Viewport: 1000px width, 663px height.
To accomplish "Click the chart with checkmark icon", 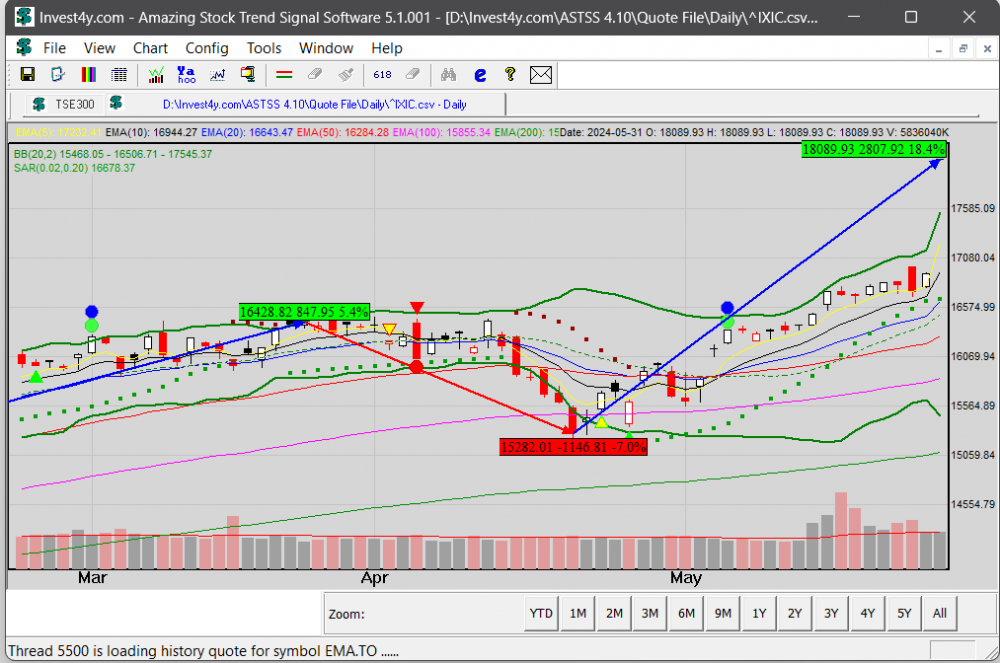I will [156, 74].
